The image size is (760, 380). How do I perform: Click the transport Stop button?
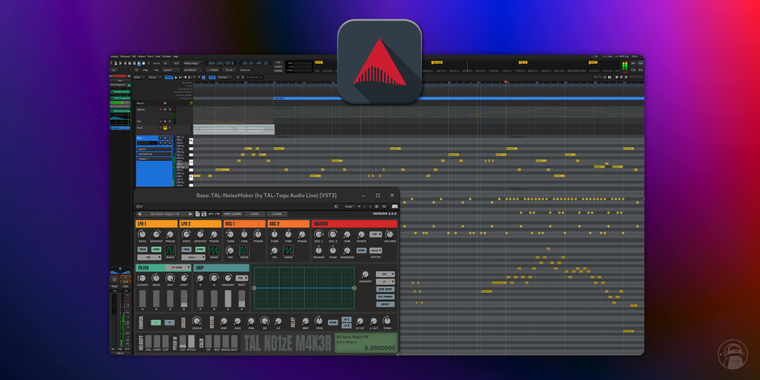click(x=143, y=63)
